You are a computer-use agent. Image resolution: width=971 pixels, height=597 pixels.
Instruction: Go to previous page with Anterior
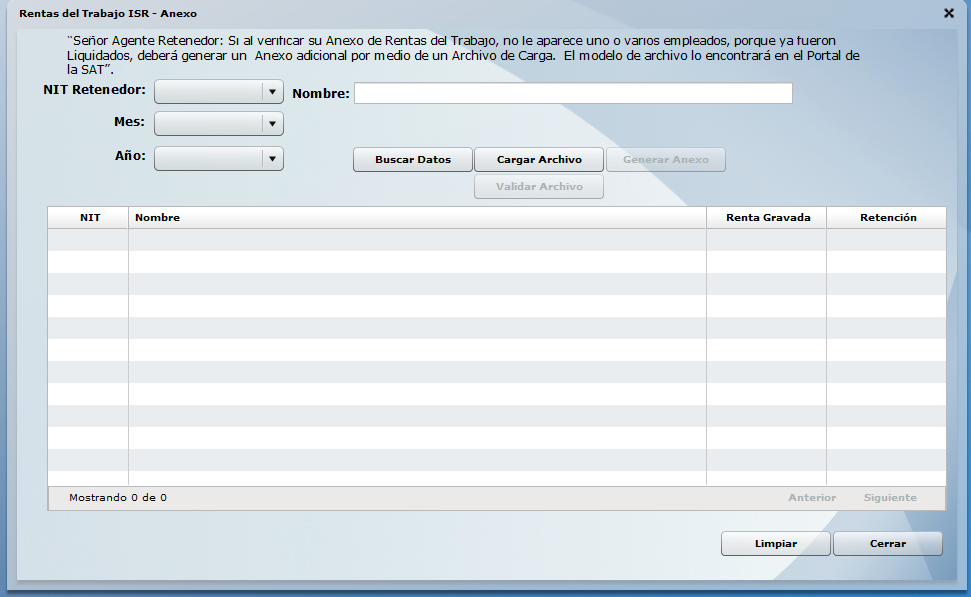point(811,498)
